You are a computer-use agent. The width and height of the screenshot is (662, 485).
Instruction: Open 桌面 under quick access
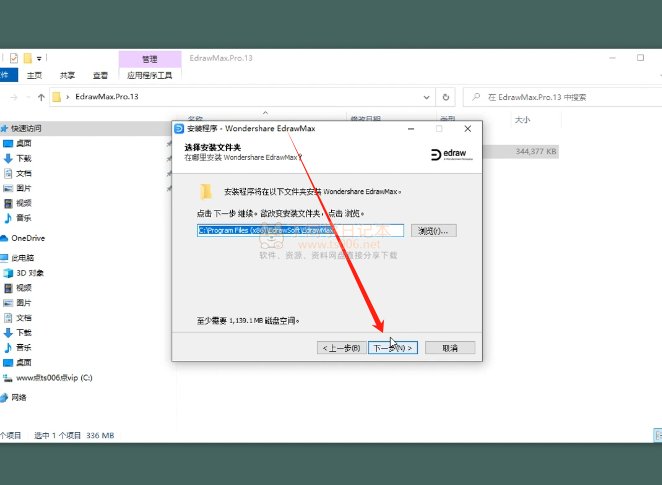tap(24, 143)
